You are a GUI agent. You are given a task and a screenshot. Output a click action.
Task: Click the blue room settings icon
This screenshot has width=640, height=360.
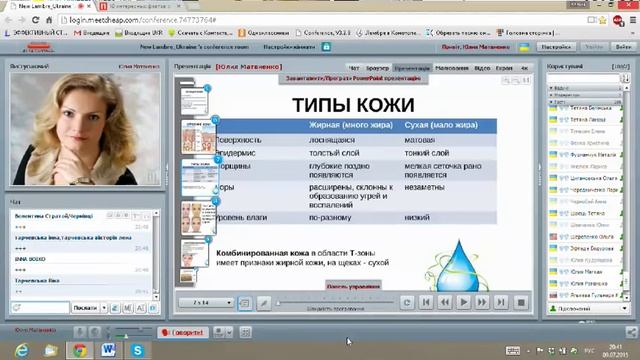click(326, 47)
